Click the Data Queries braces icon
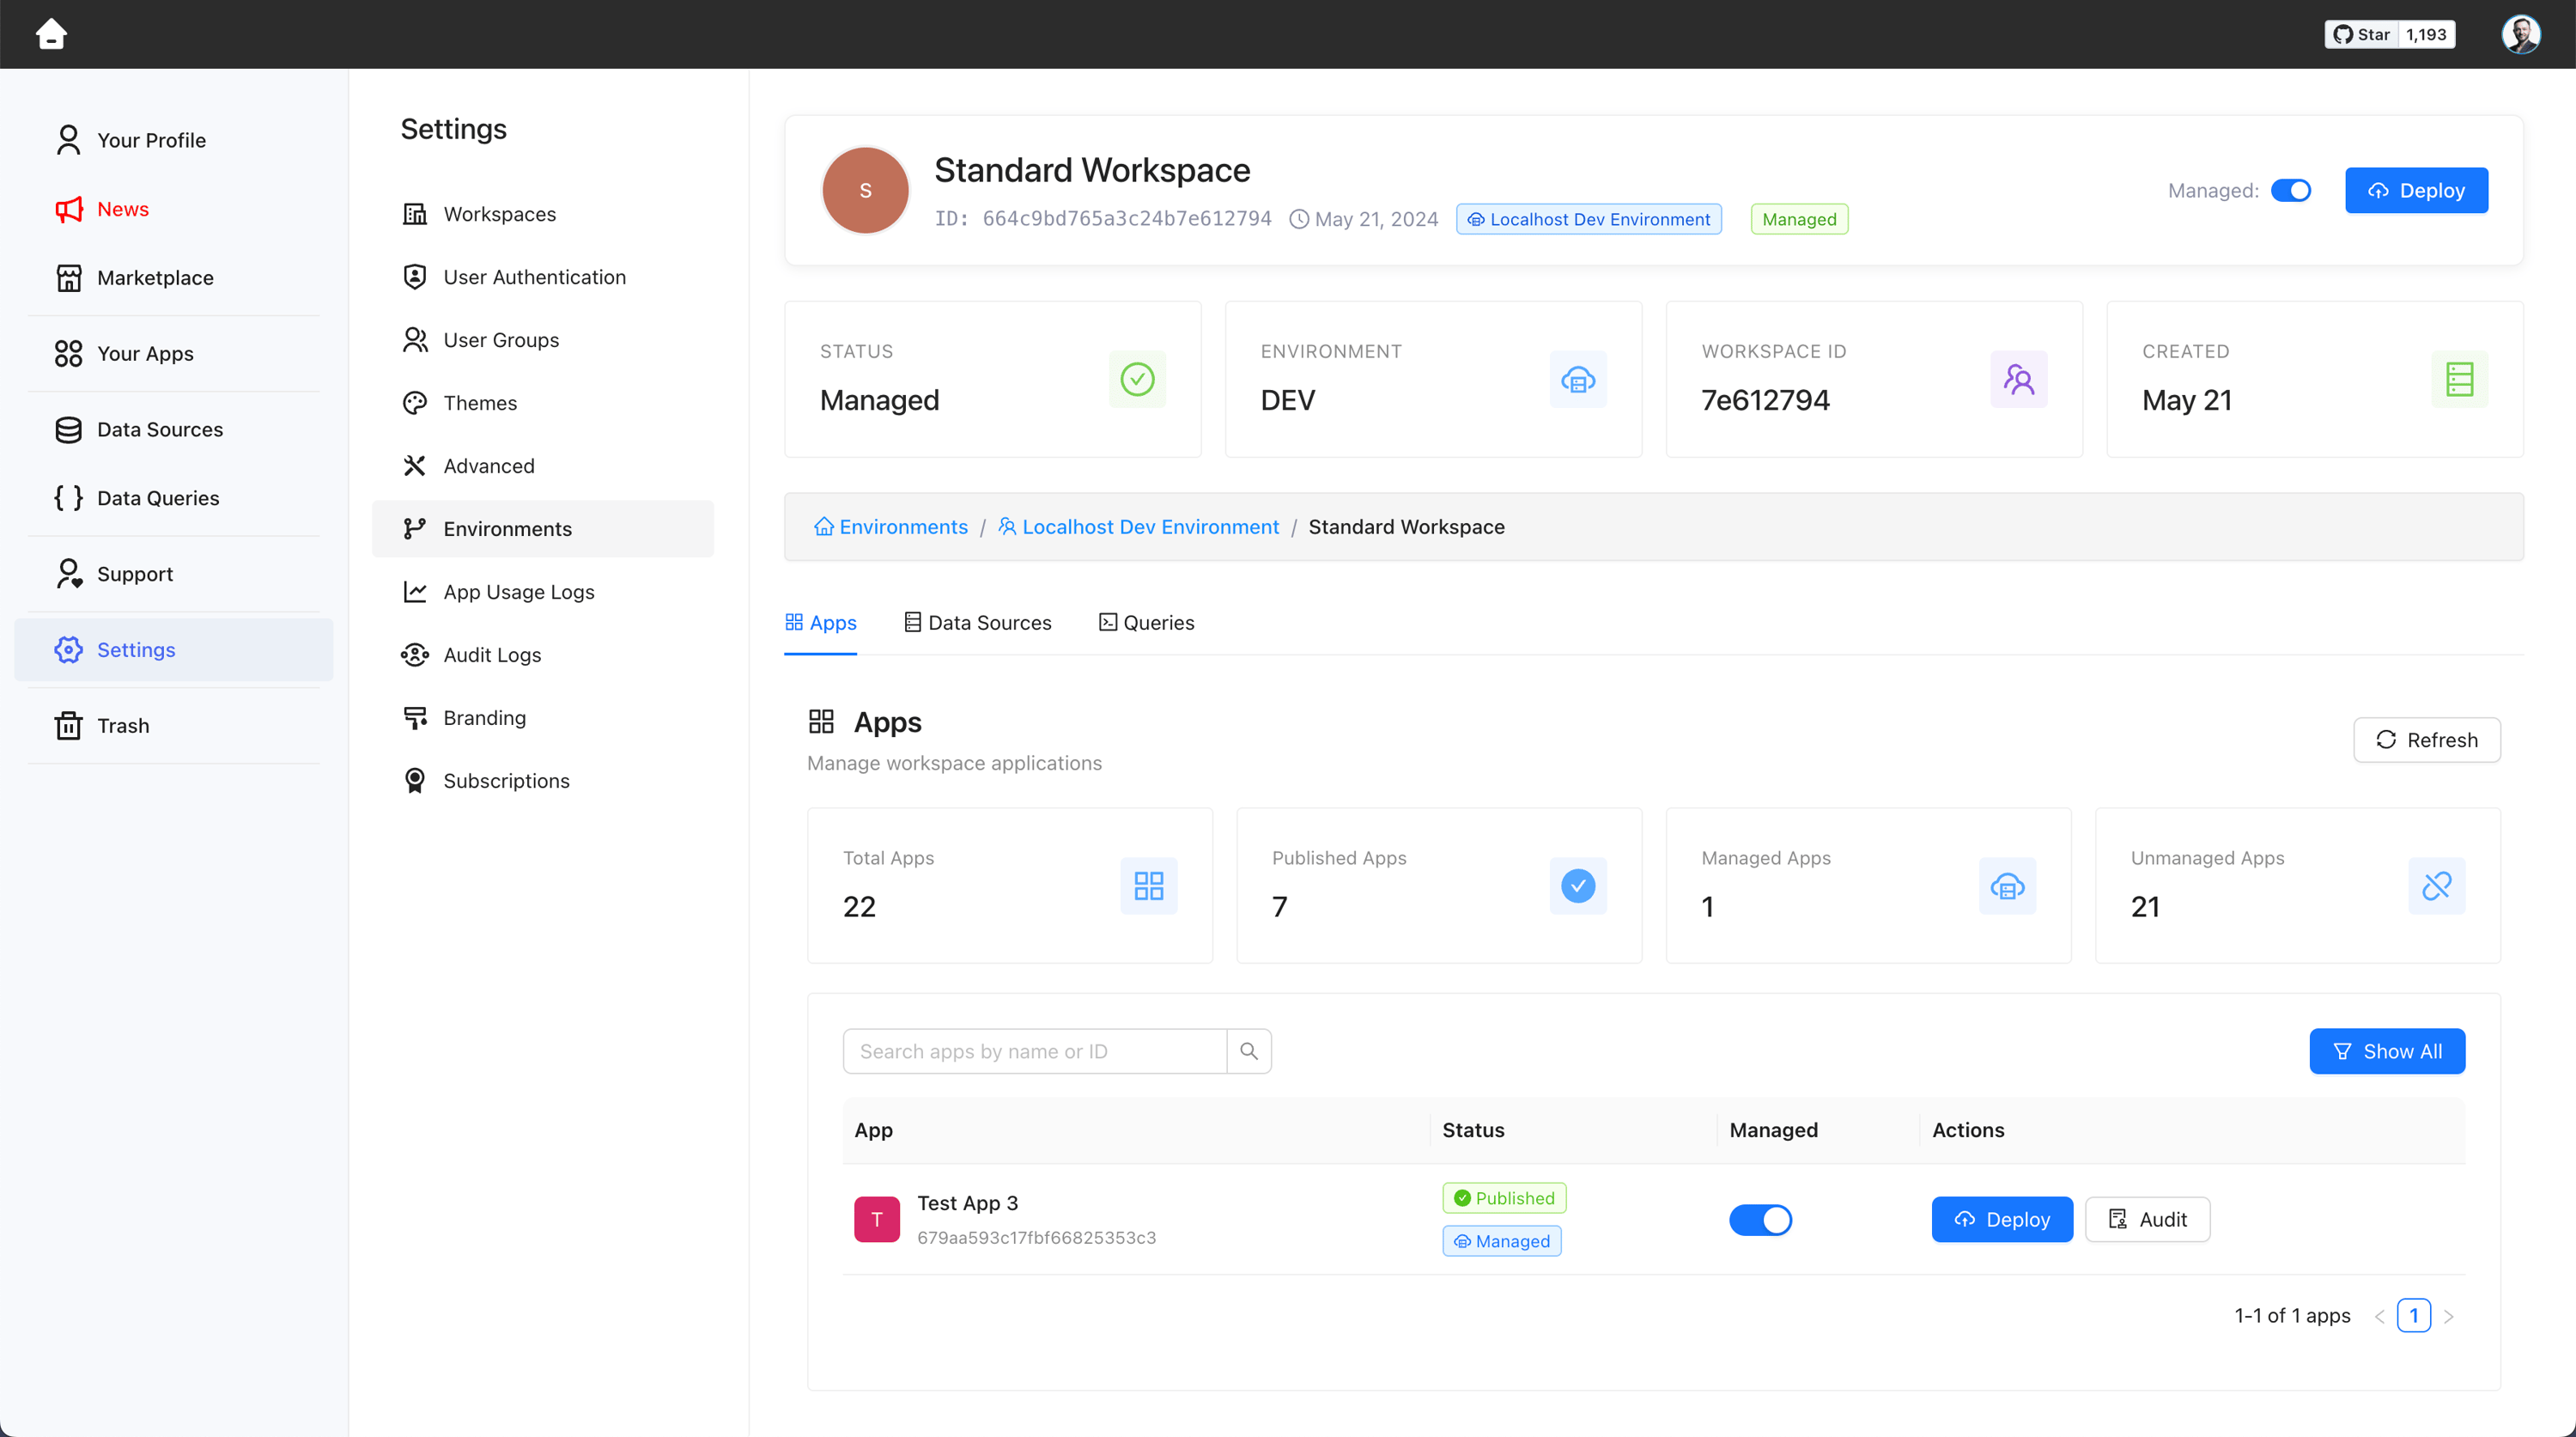Viewport: 2576px width, 1437px height. pos(68,498)
